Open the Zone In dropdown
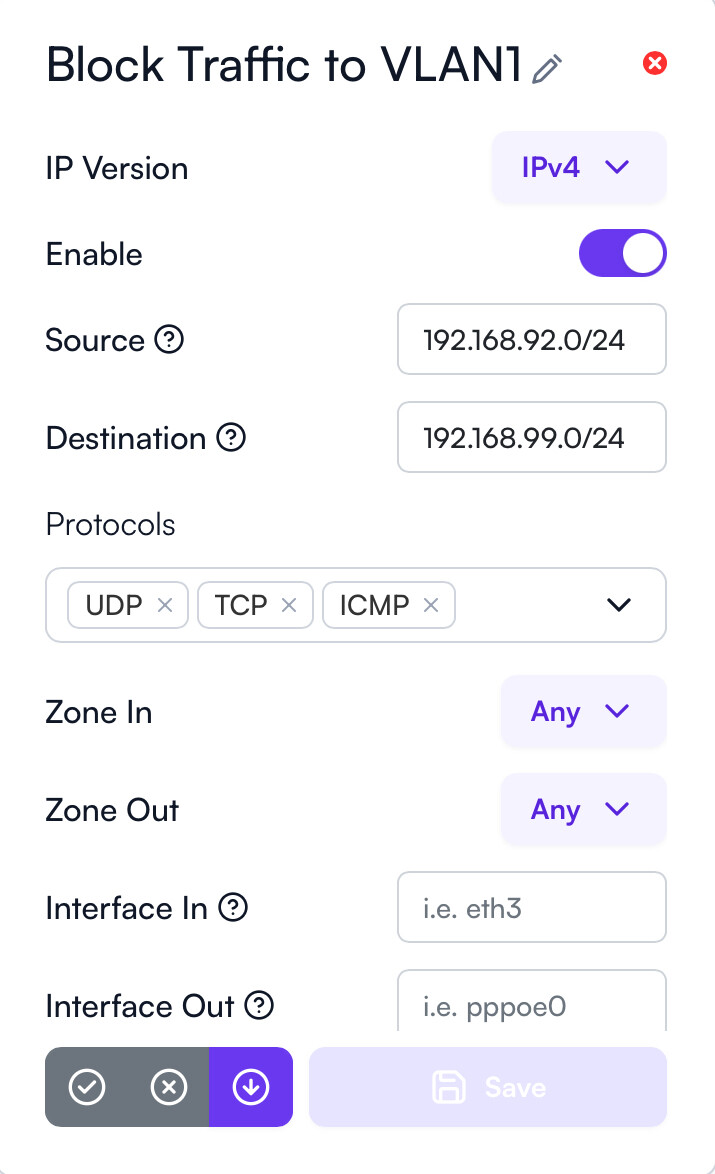 point(582,712)
